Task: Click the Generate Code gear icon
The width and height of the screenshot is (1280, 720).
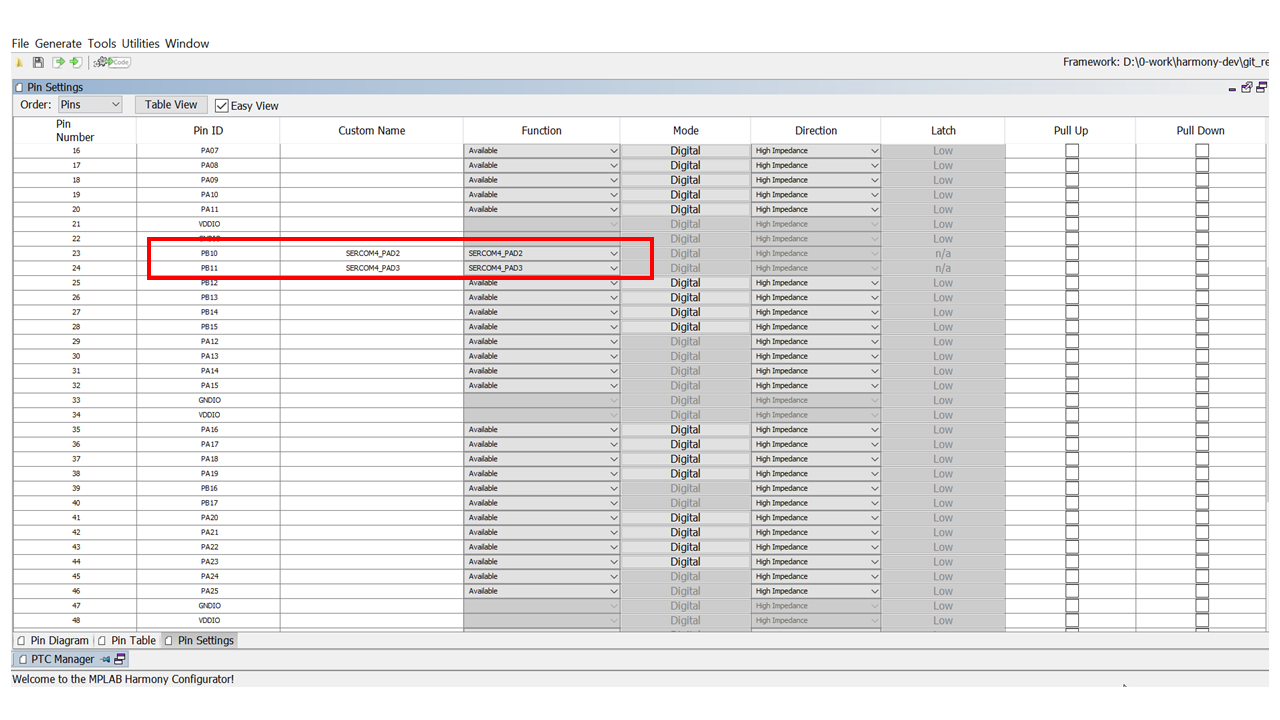Action: (x=111, y=63)
